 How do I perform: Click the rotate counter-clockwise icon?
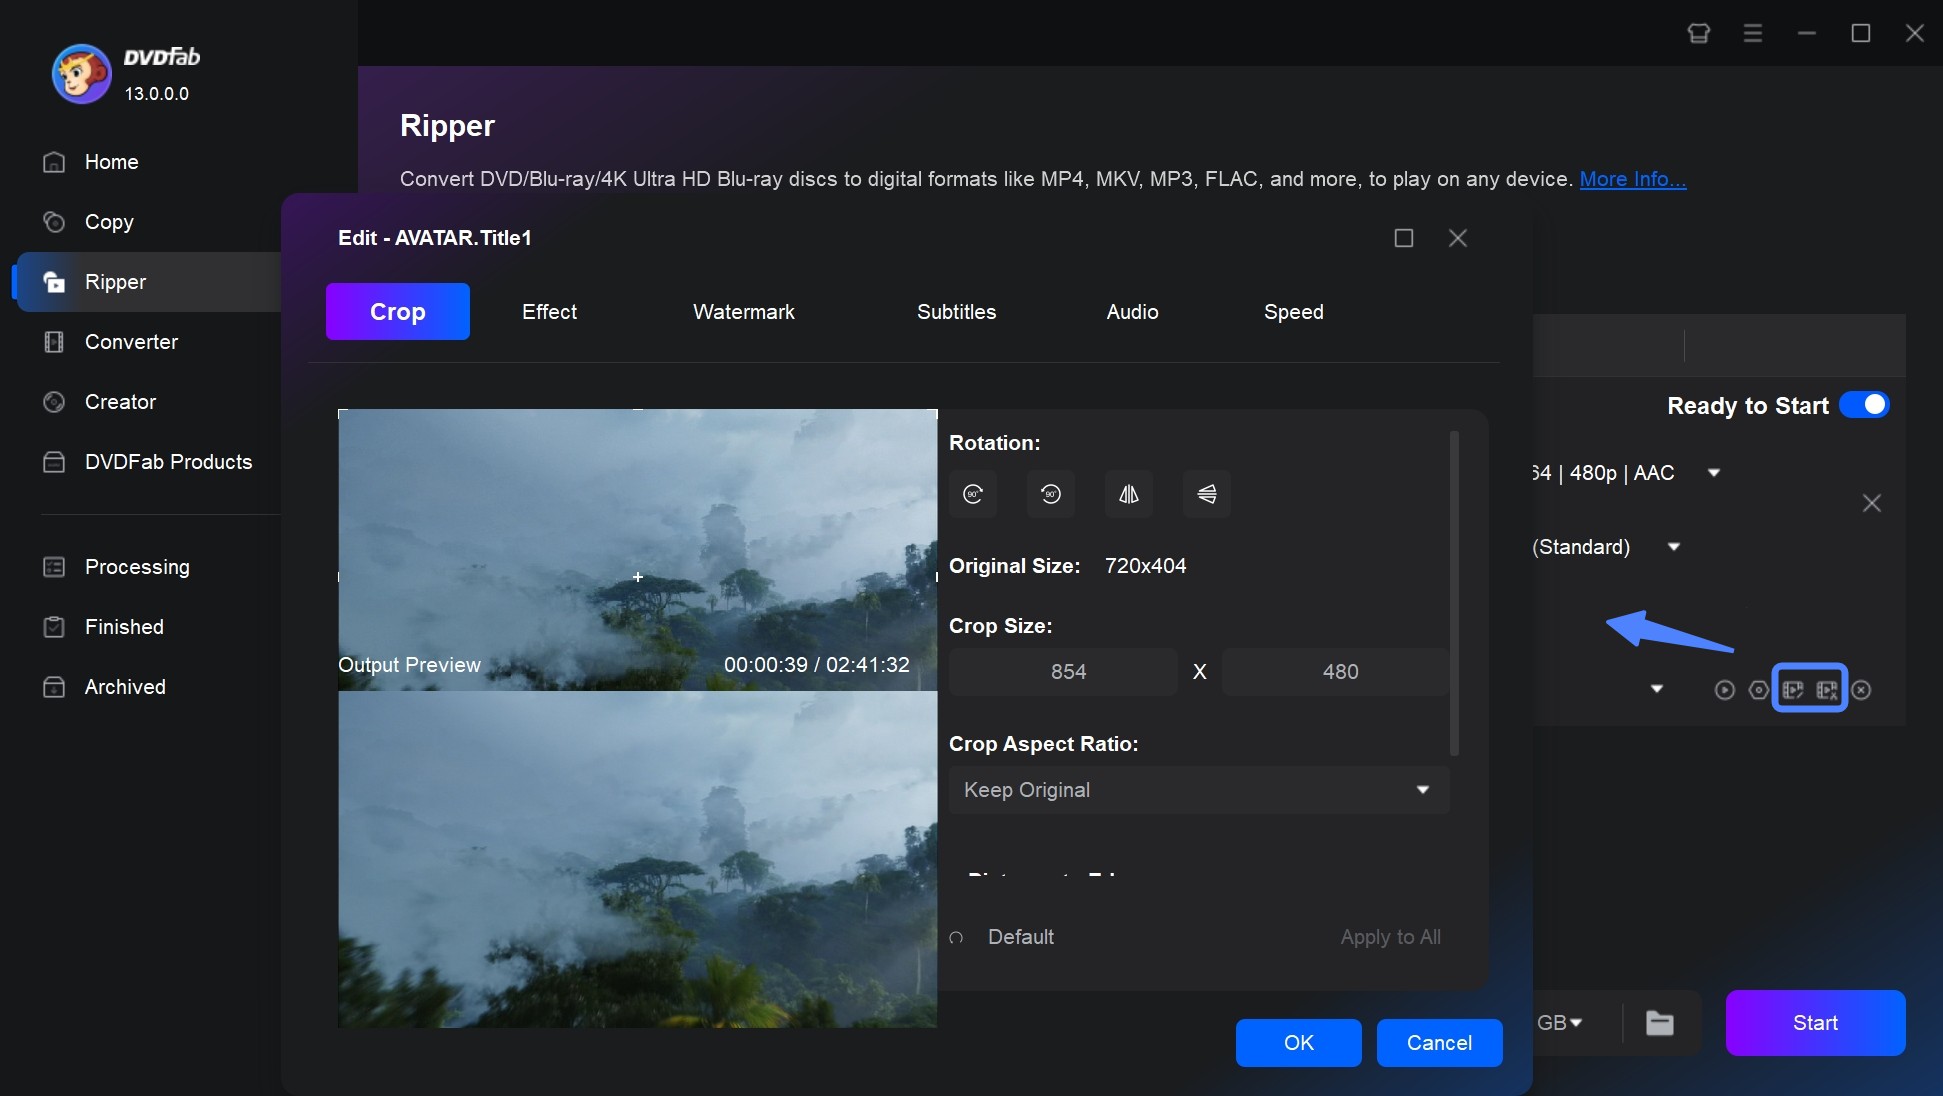click(1050, 493)
